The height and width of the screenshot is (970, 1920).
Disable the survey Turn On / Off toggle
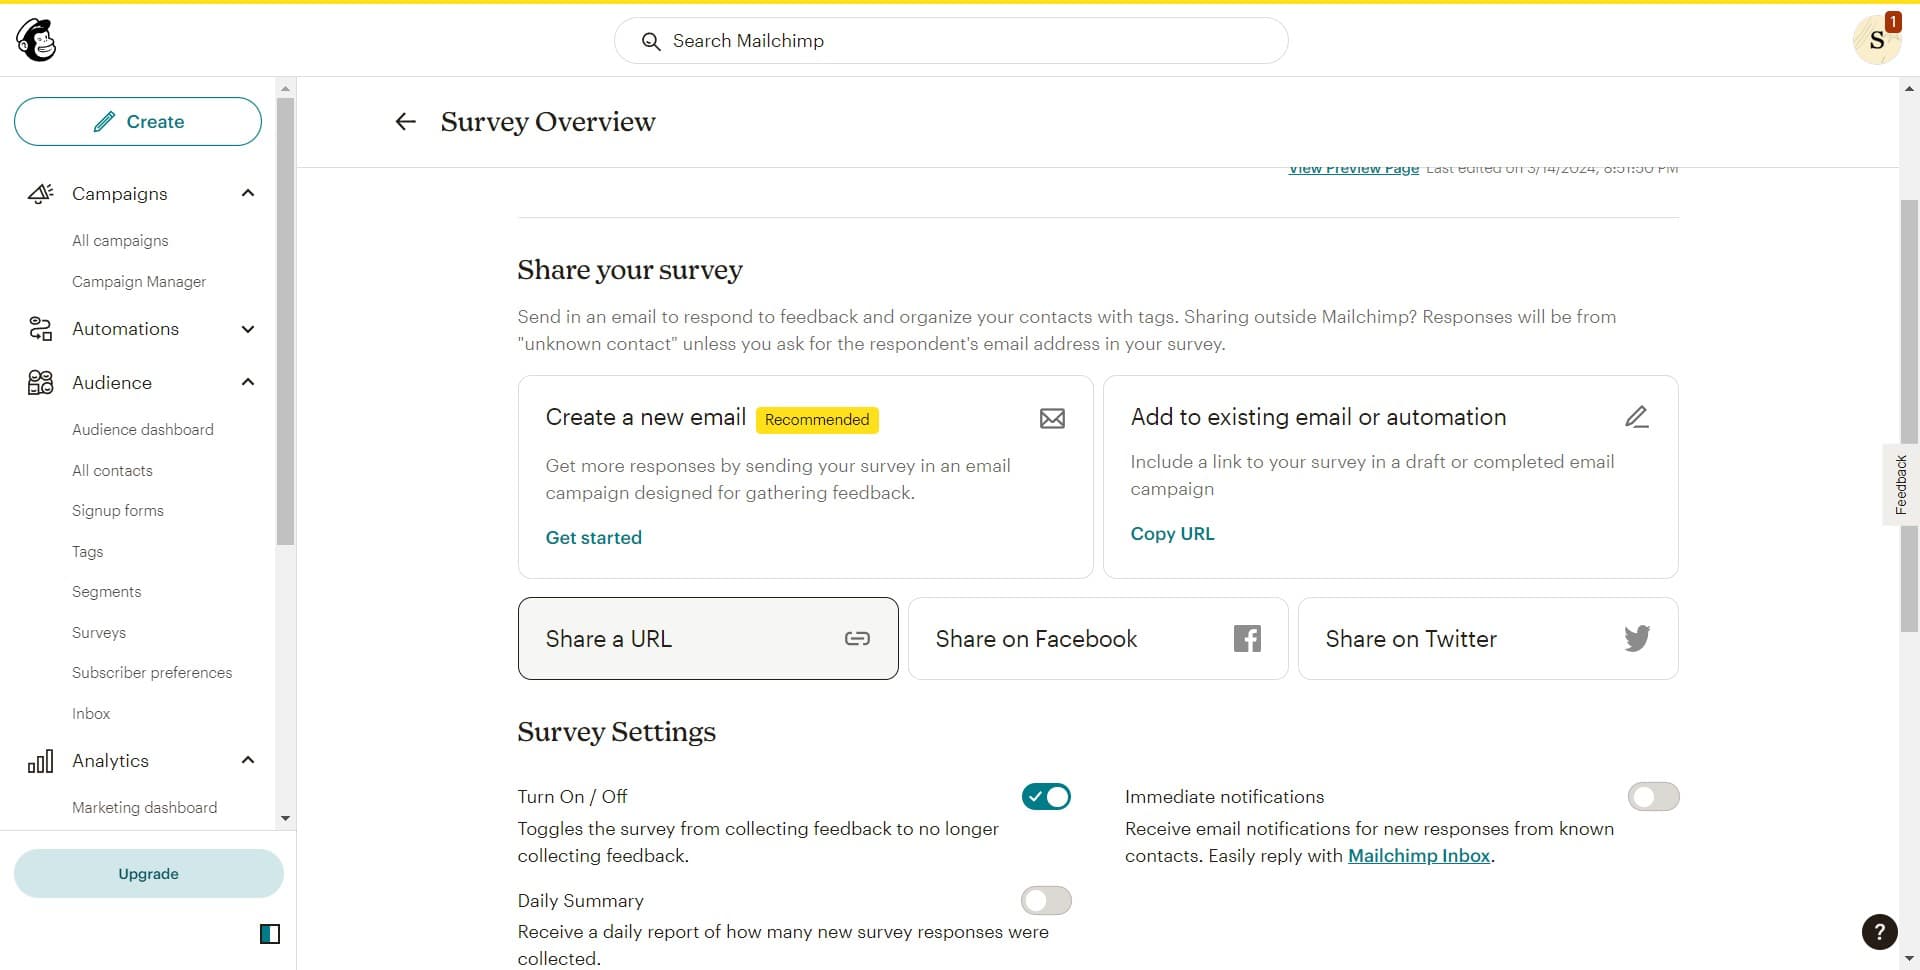tap(1045, 796)
